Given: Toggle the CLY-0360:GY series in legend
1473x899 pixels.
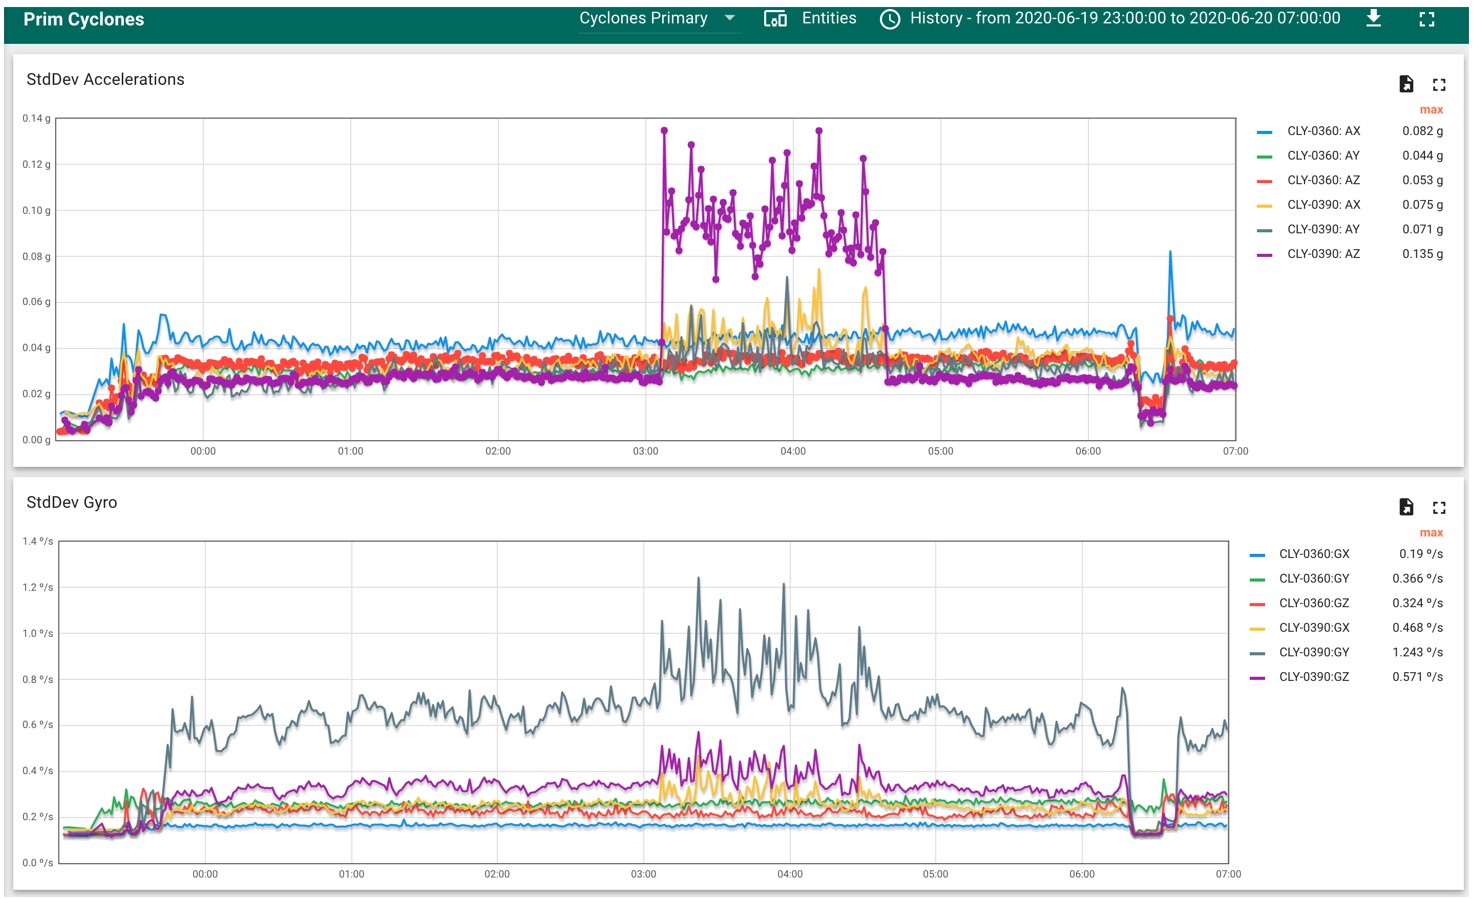Looking at the screenshot, I should (1314, 579).
